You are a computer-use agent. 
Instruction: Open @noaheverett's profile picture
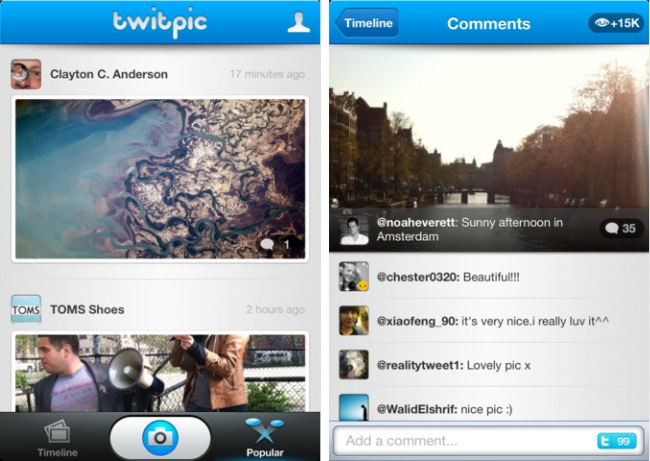(354, 230)
